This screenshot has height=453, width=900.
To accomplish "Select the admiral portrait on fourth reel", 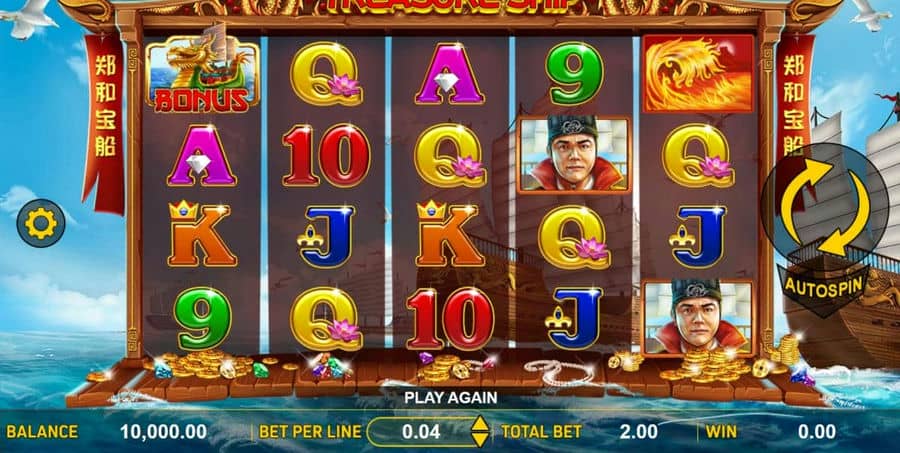I will (573, 154).
